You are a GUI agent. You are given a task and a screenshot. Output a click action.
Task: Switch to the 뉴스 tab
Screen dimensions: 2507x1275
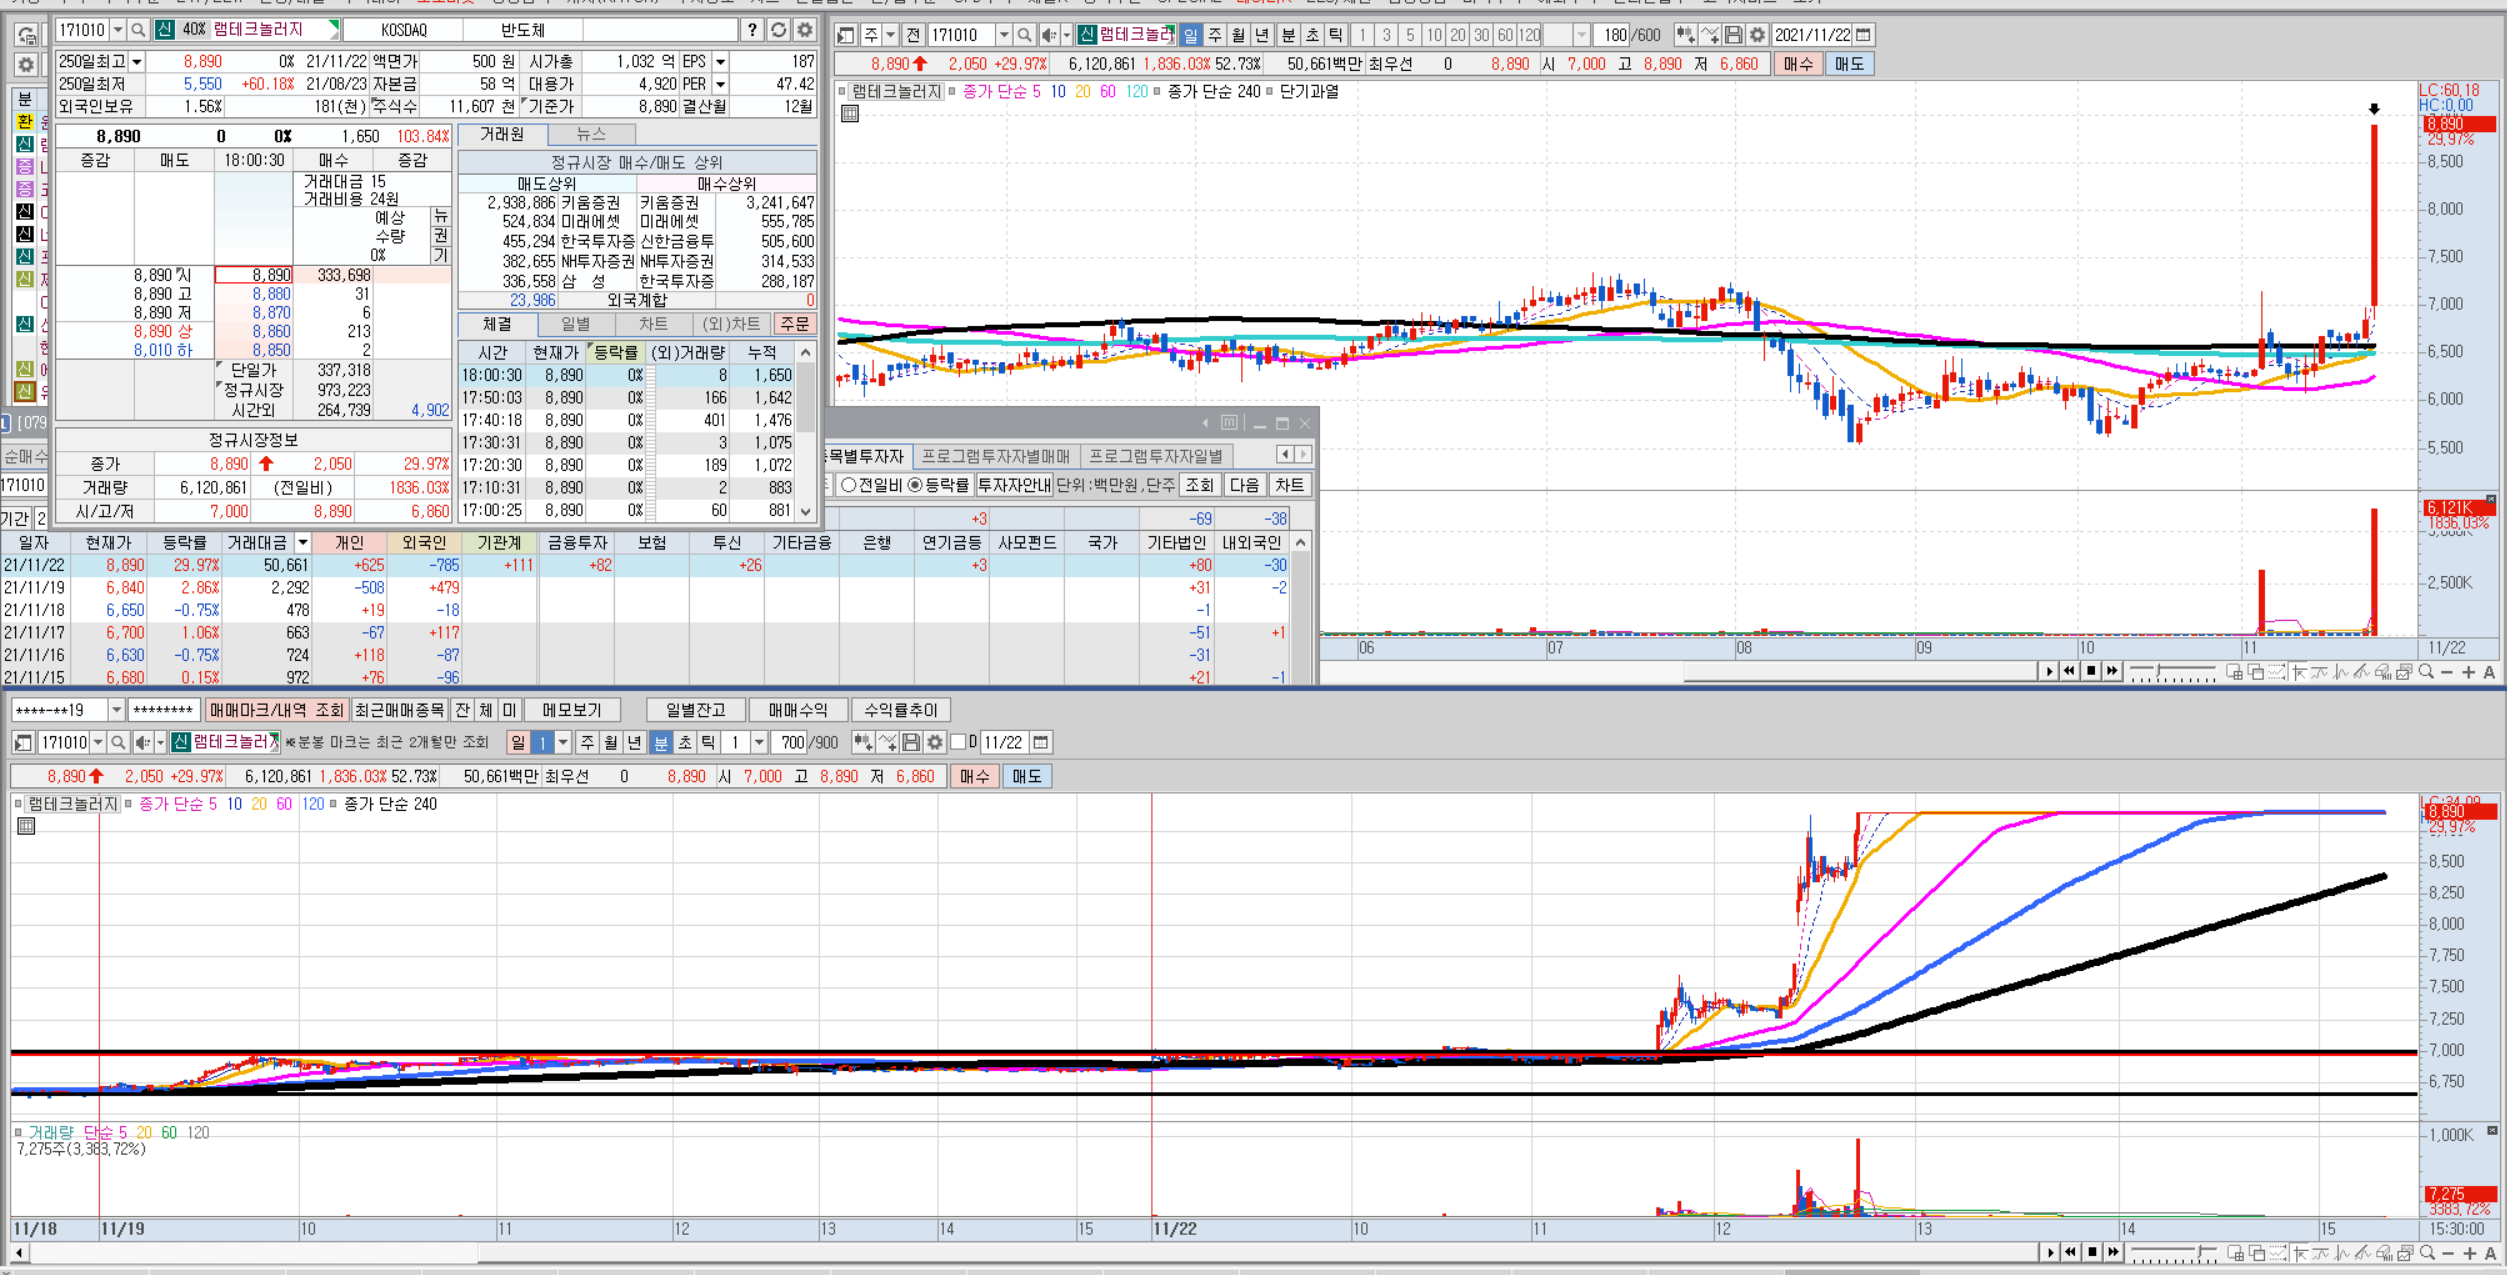point(592,134)
